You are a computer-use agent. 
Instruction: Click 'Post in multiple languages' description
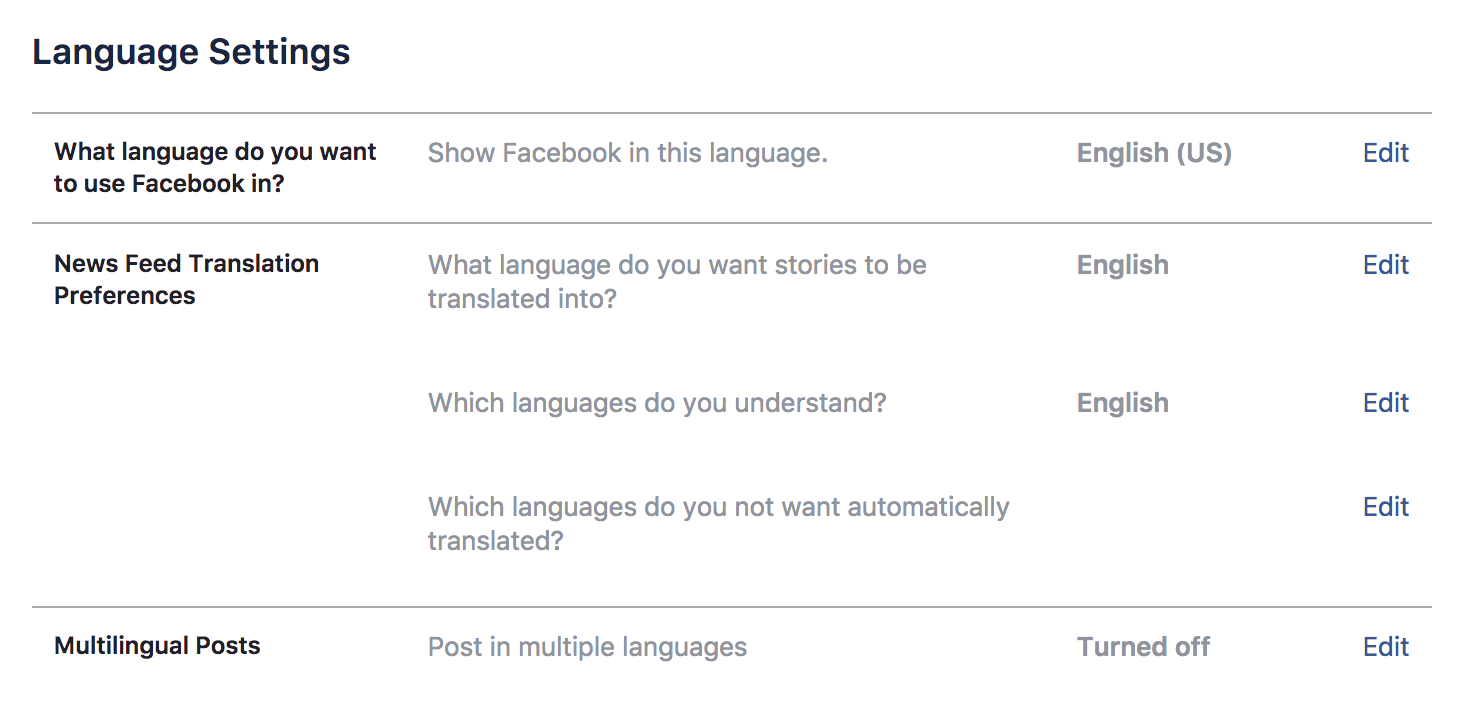click(587, 646)
